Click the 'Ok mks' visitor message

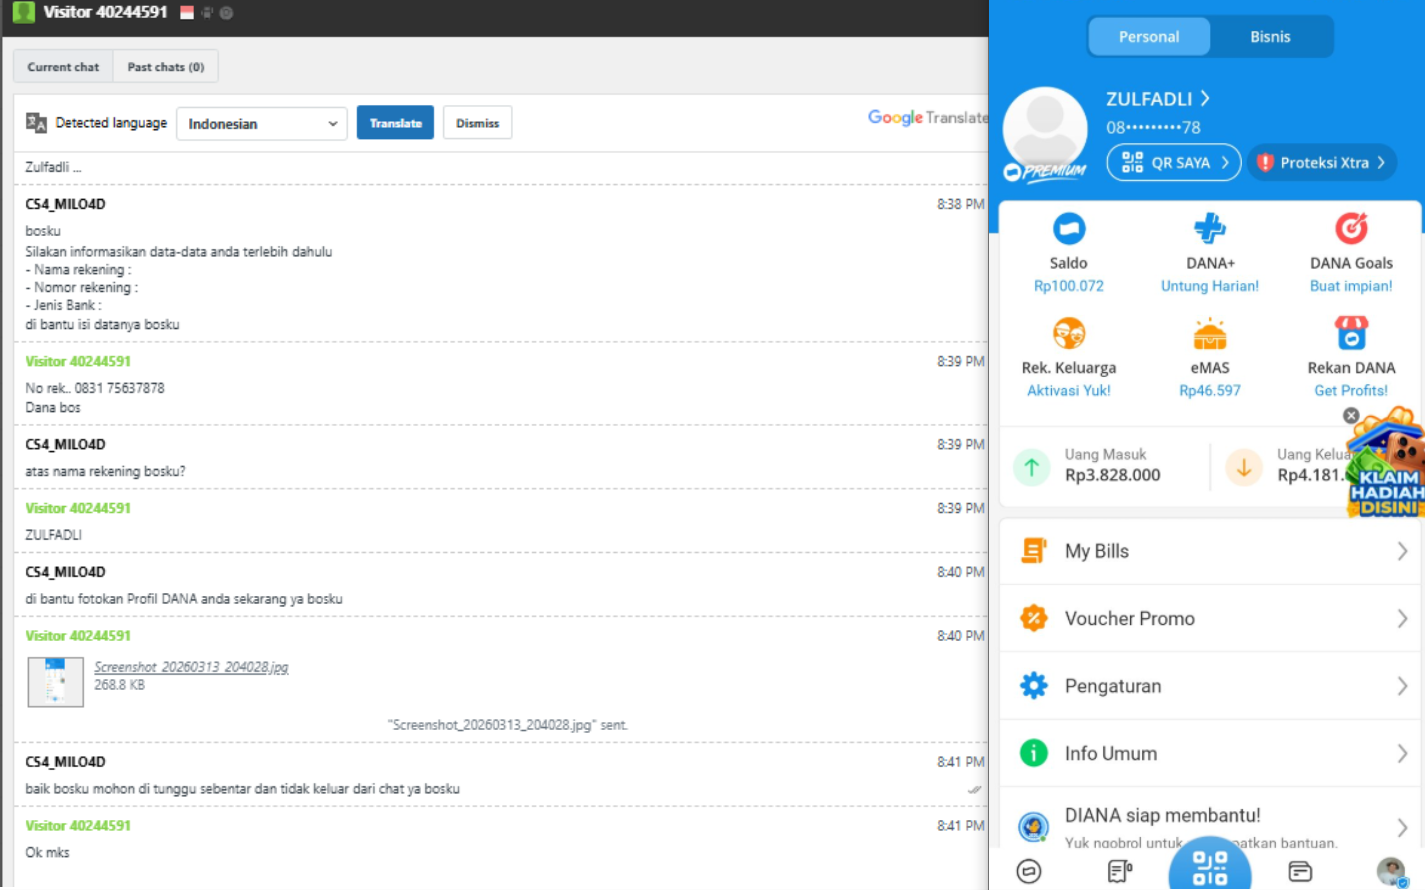tap(47, 853)
